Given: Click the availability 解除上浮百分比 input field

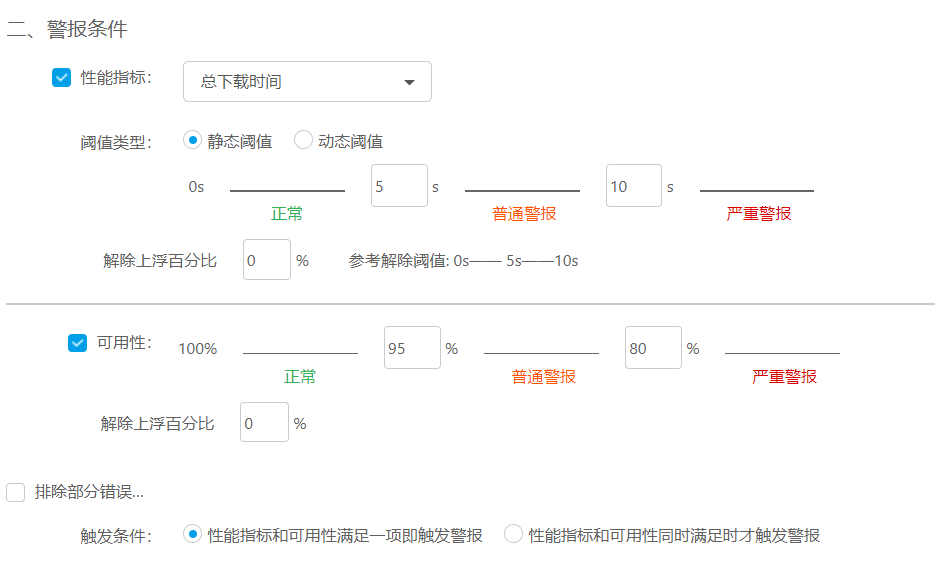Looking at the screenshot, I should pyautogui.click(x=264, y=422).
